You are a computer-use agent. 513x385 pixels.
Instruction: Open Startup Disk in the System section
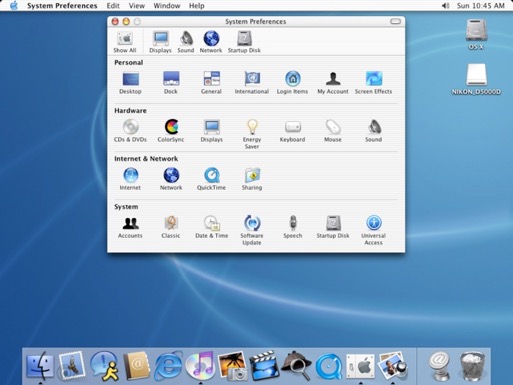pyautogui.click(x=333, y=227)
